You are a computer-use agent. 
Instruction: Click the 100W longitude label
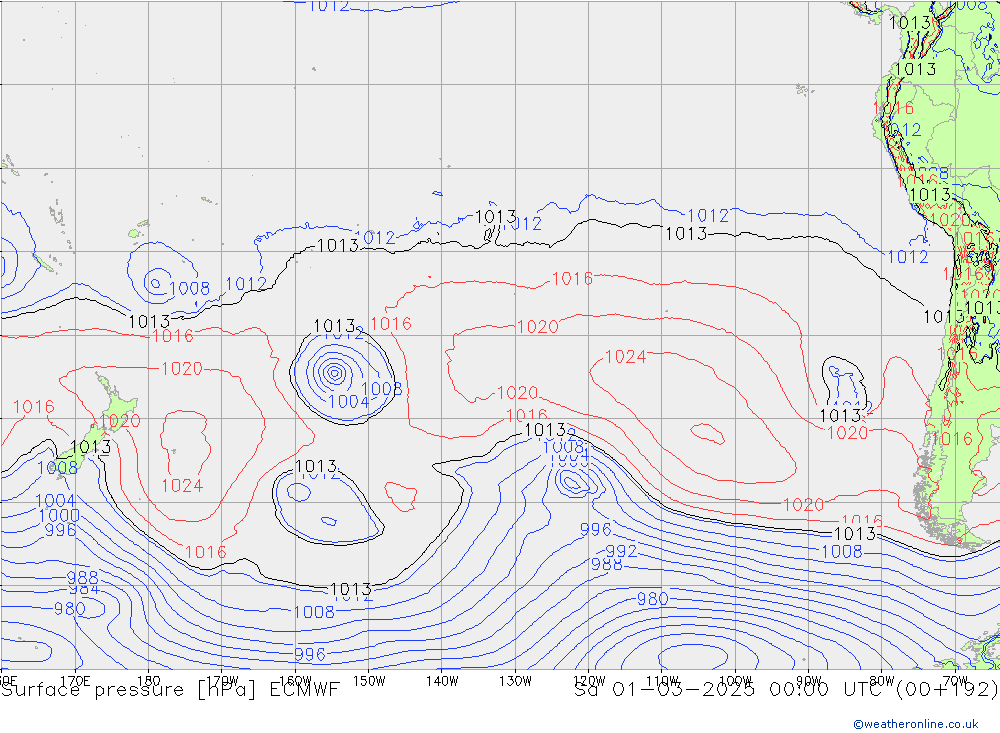[735, 681]
